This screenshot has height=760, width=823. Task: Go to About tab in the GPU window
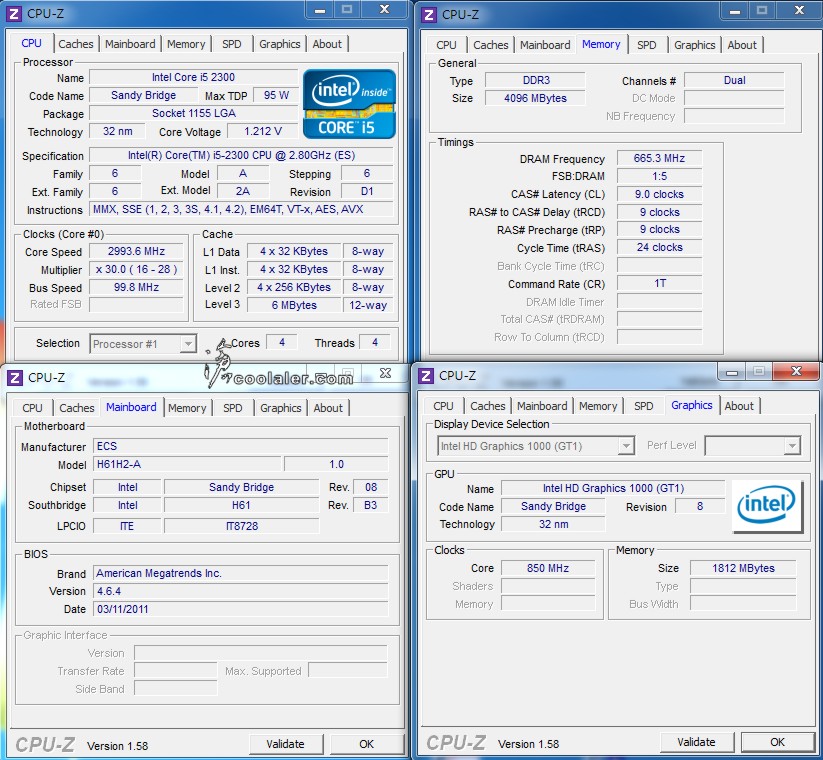[x=739, y=406]
